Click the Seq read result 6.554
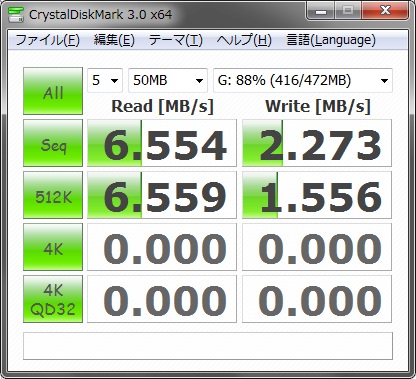 (x=162, y=143)
